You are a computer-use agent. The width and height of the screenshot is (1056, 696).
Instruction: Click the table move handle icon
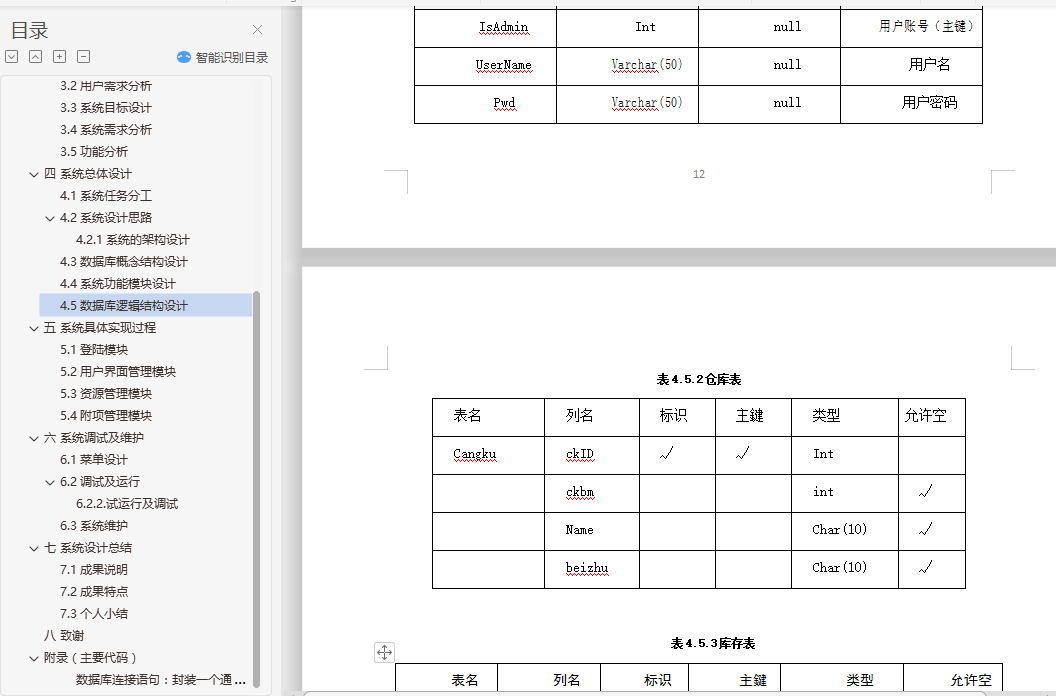(384, 652)
